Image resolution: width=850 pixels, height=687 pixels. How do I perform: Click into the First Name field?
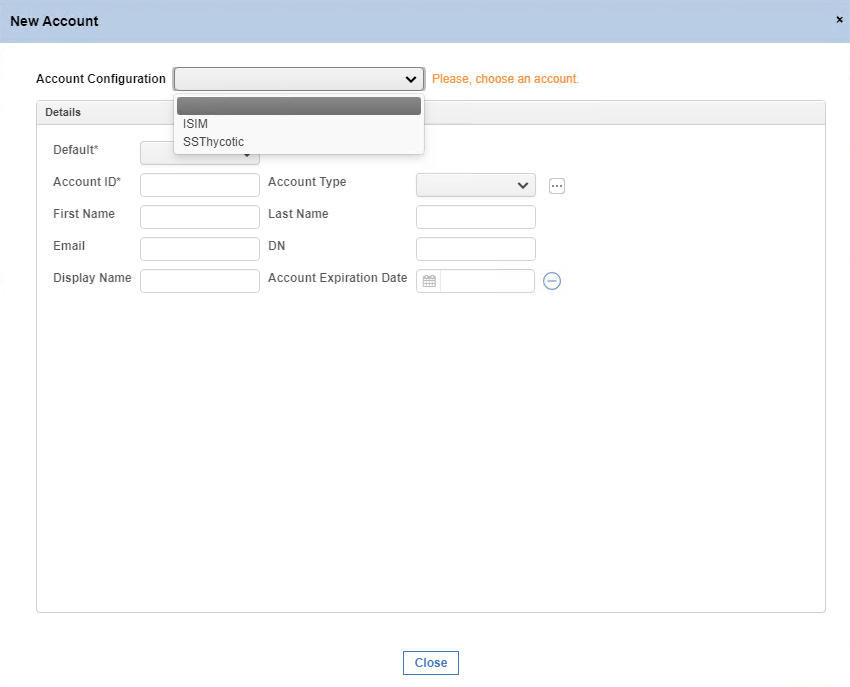click(x=199, y=217)
